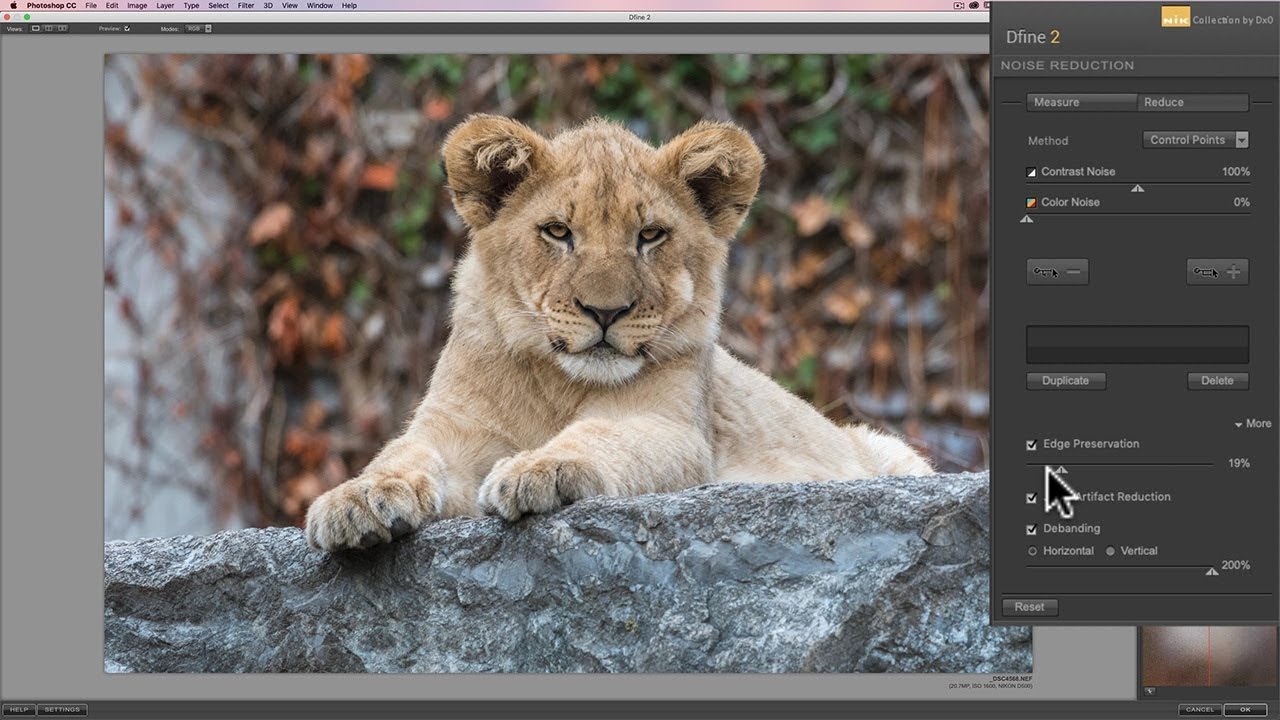Select the side-by-side preview view icon
The height and width of the screenshot is (720, 1280).
coord(62,29)
